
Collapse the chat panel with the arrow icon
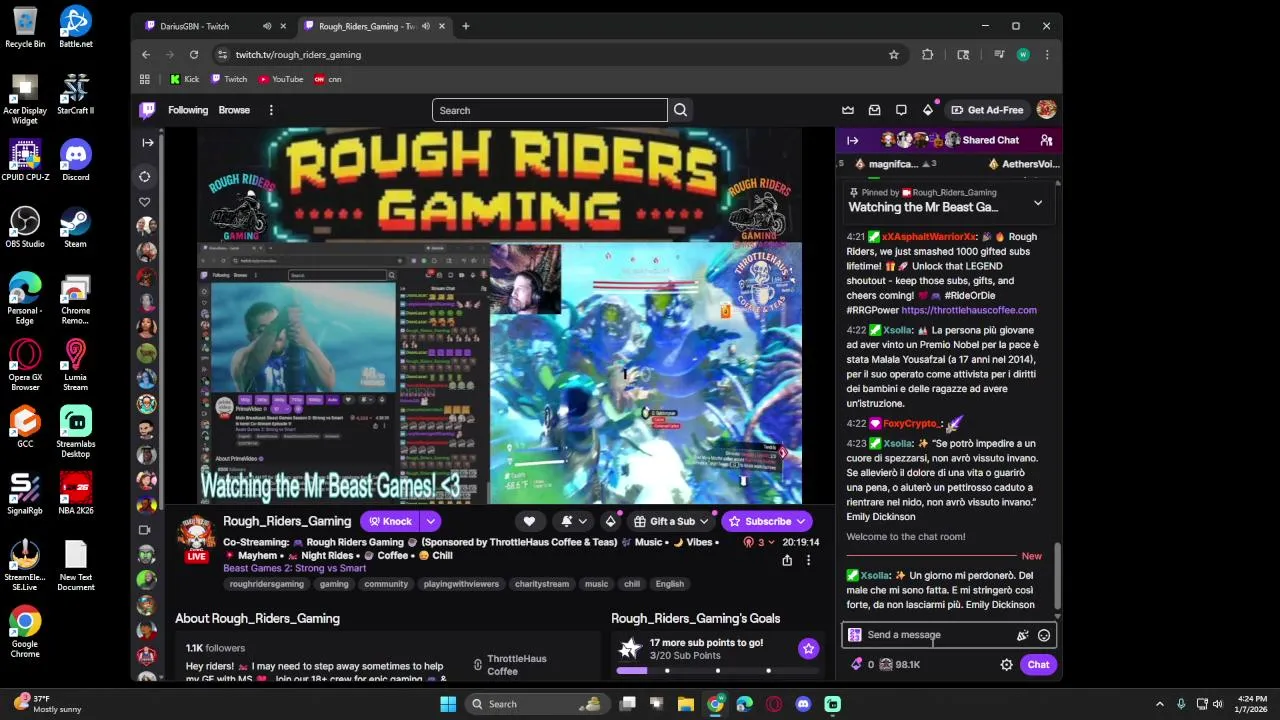[852, 140]
